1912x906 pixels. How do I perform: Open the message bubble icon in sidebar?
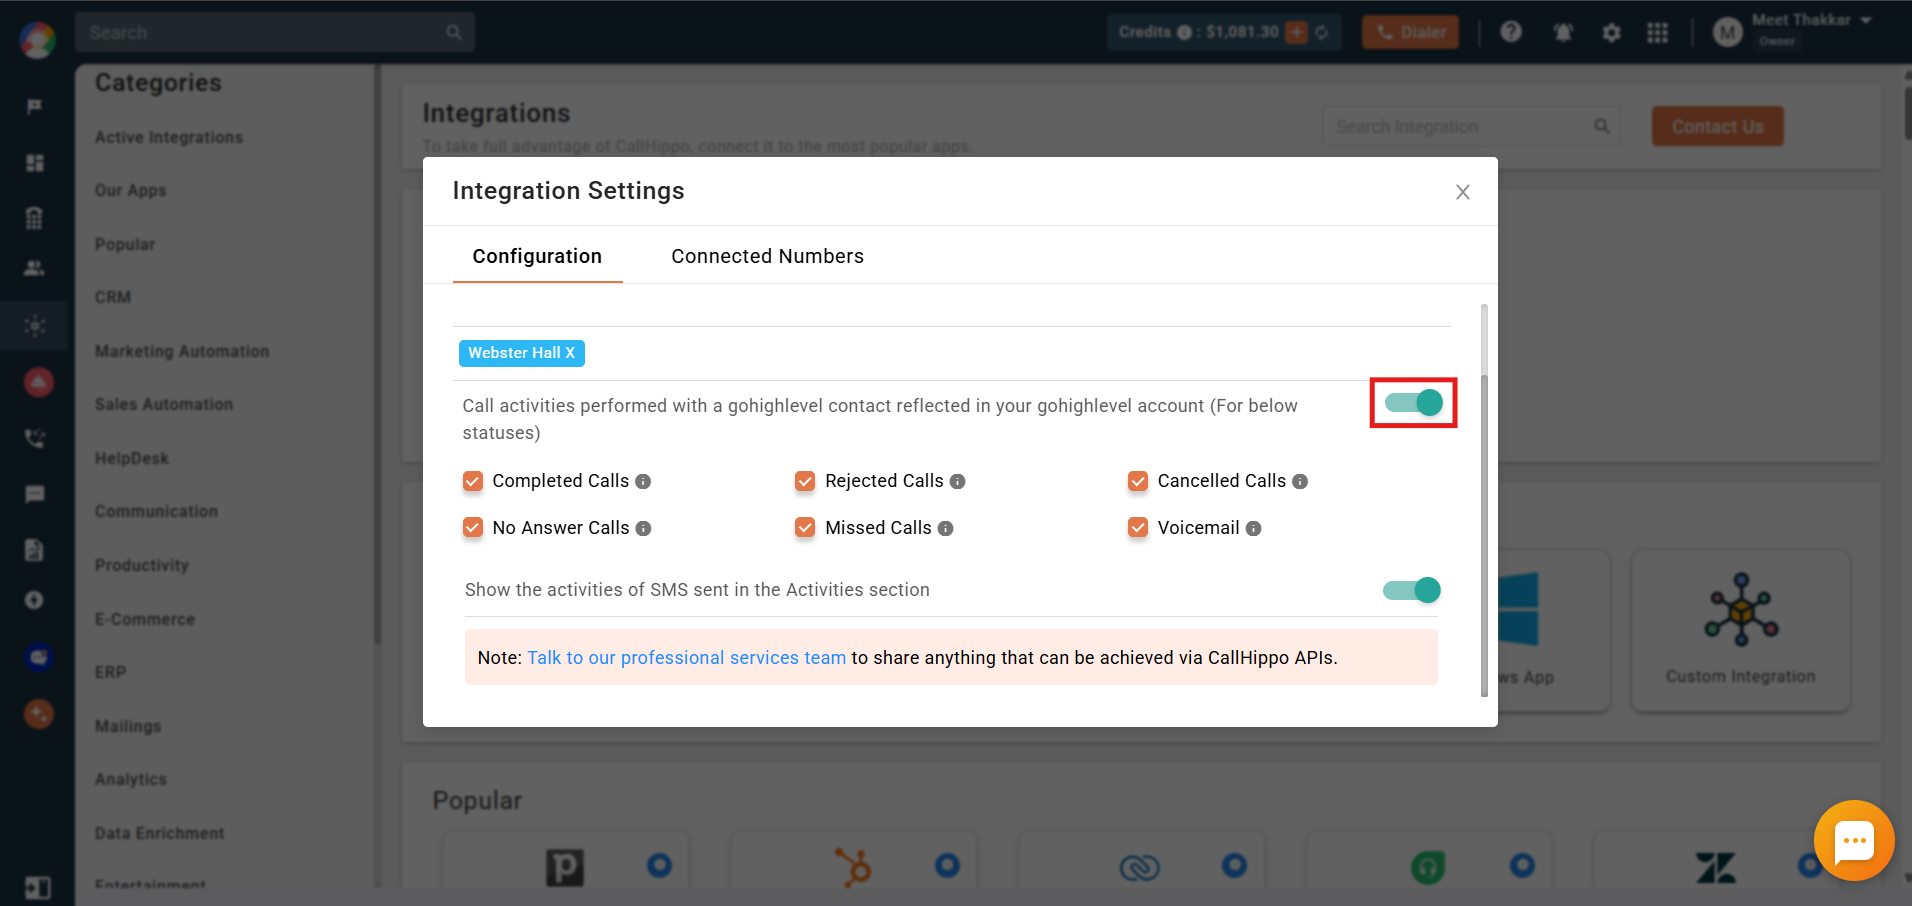click(x=35, y=494)
